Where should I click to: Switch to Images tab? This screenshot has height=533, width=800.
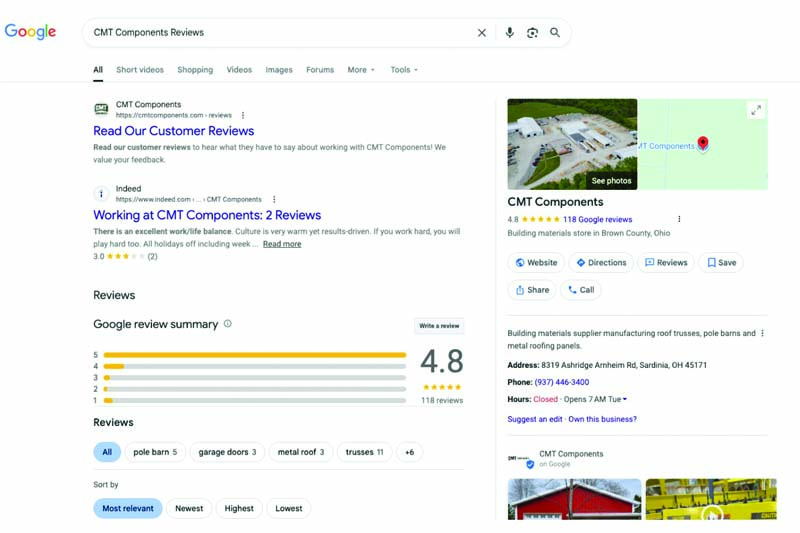[x=279, y=70]
